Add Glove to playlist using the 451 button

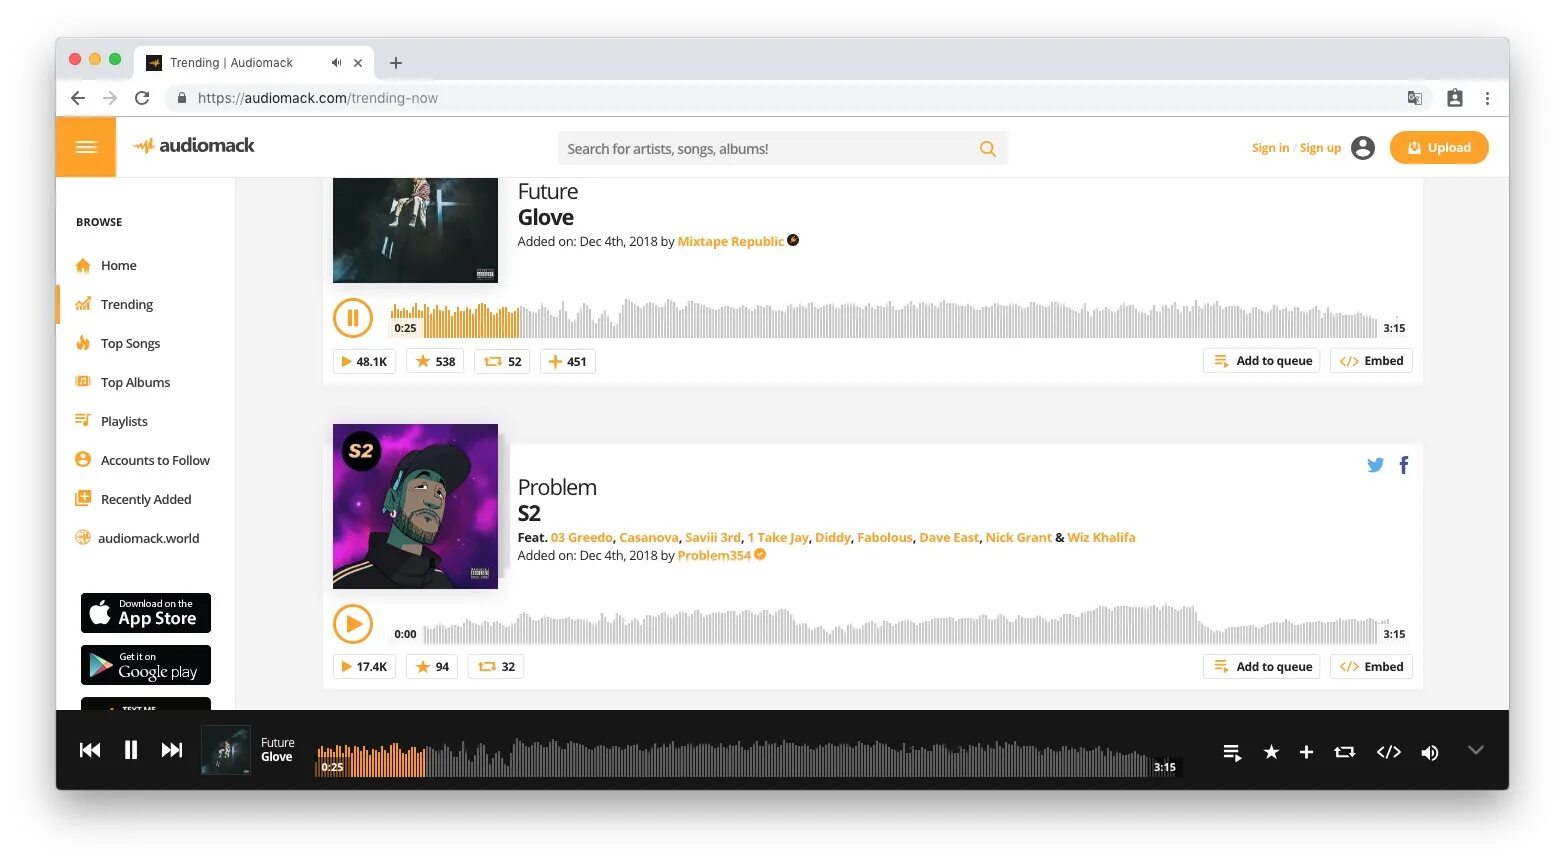(568, 361)
